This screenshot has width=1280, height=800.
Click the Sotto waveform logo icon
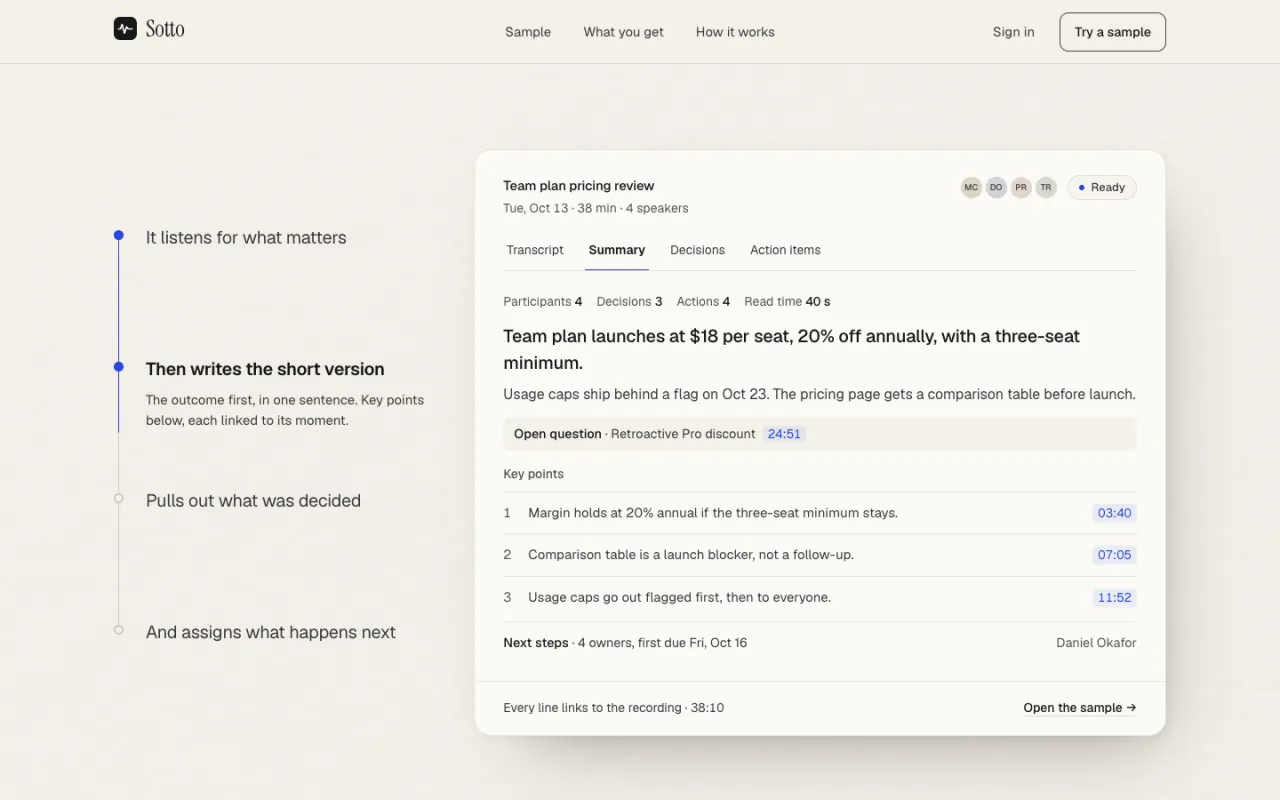click(125, 29)
